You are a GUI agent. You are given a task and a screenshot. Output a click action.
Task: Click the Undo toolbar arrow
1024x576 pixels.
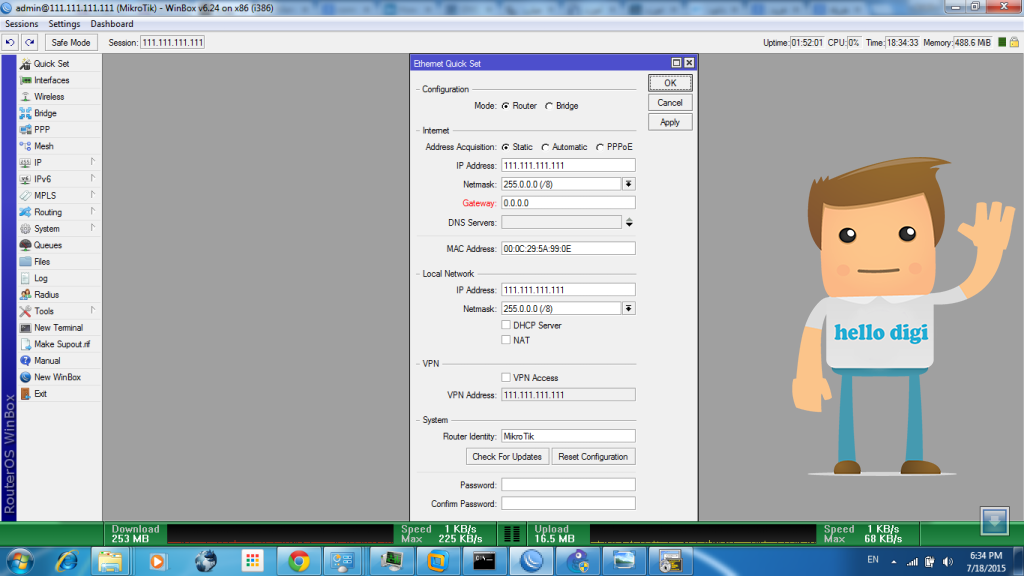(x=10, y=42)
